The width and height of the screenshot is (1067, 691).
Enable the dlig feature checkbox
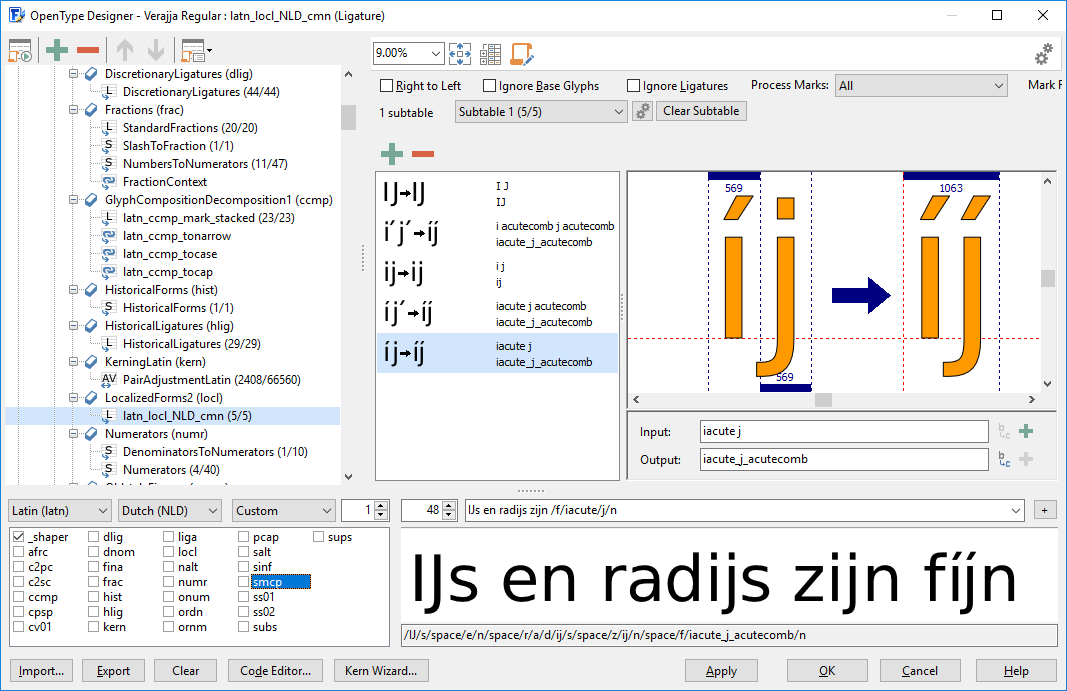point(94,537)
